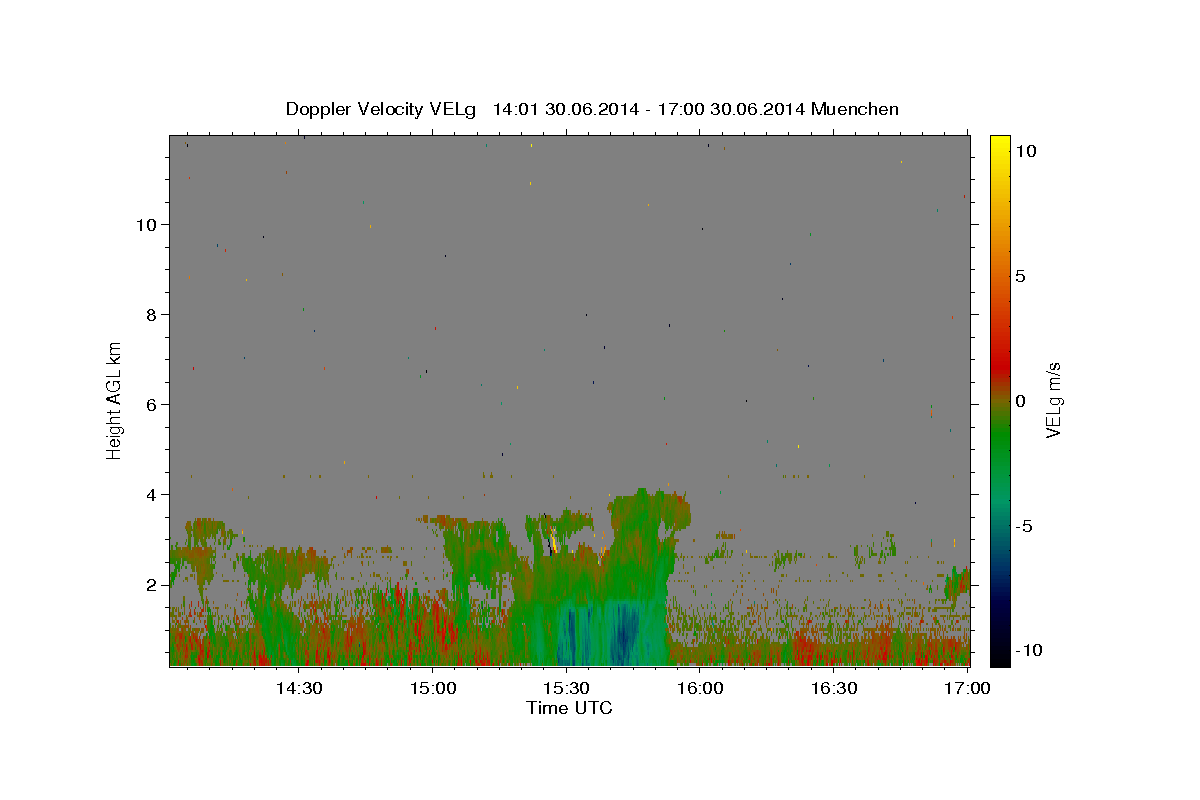Click the black bottom of the colorbar

[999, 655]
